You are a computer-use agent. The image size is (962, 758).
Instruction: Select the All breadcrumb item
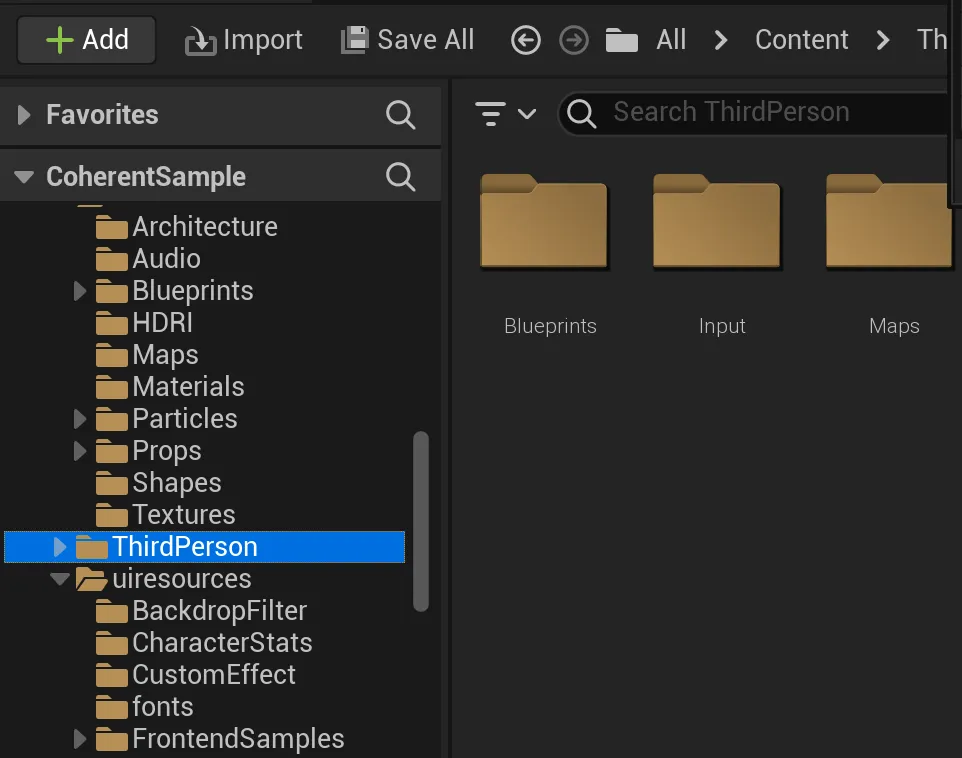(671, 40)
